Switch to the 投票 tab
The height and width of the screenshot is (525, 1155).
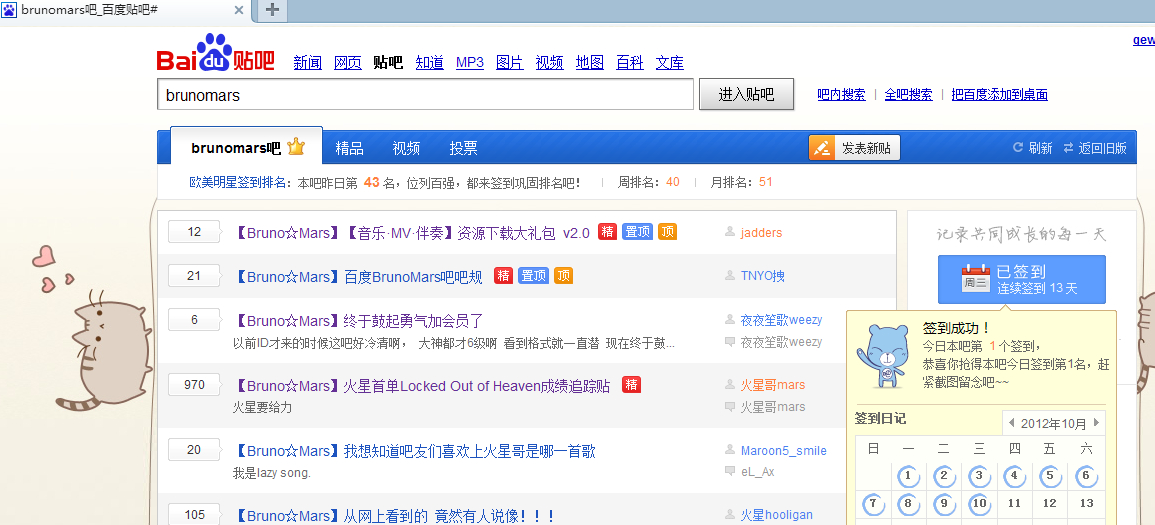(x=463, y=148)
